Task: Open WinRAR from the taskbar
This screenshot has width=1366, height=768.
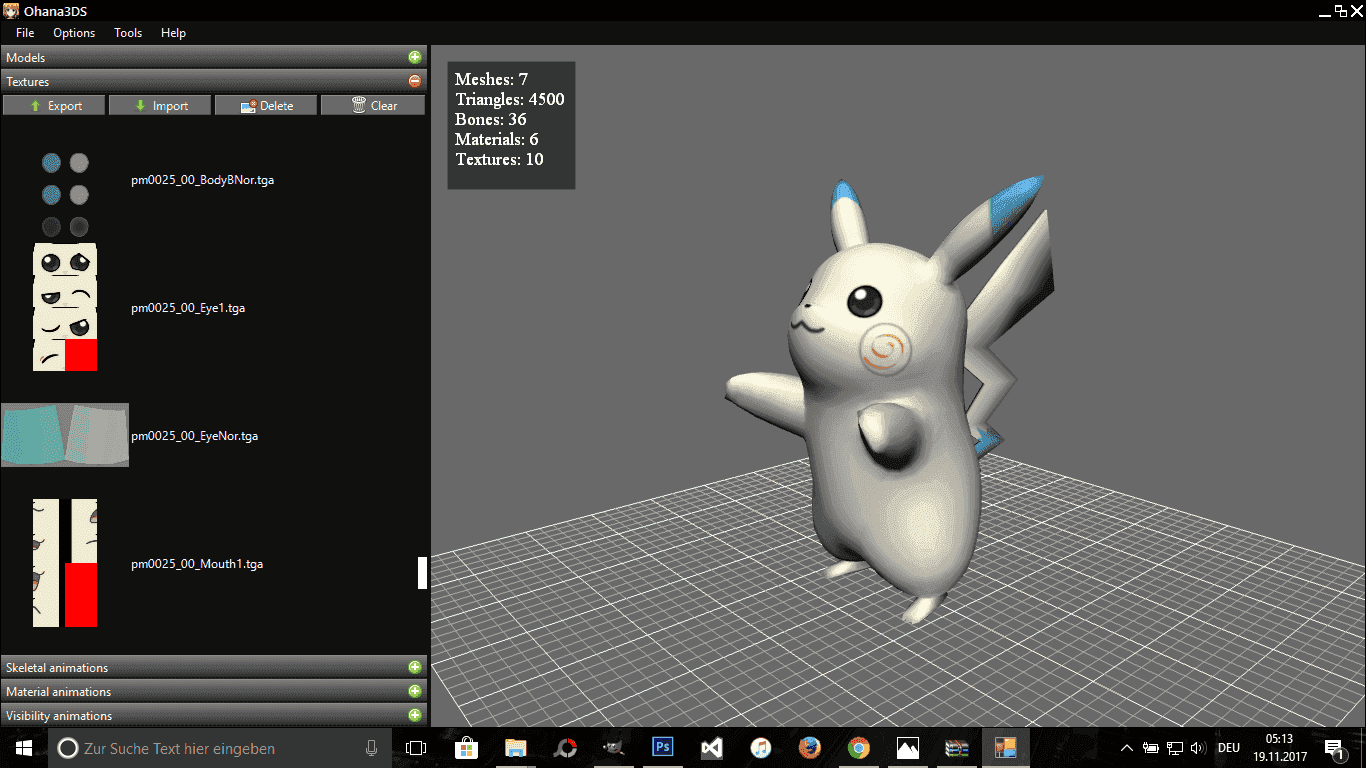Action: coord(957,748)
